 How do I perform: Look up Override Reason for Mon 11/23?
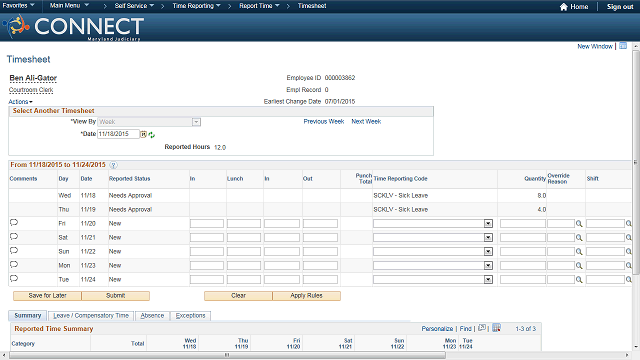coord(579,266)
